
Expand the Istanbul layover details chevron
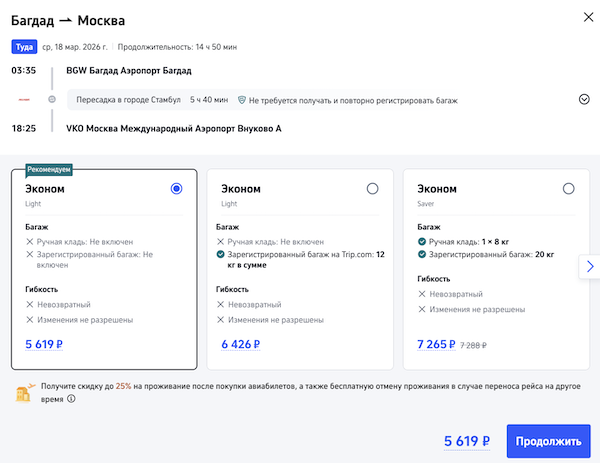tap(584, 99)
